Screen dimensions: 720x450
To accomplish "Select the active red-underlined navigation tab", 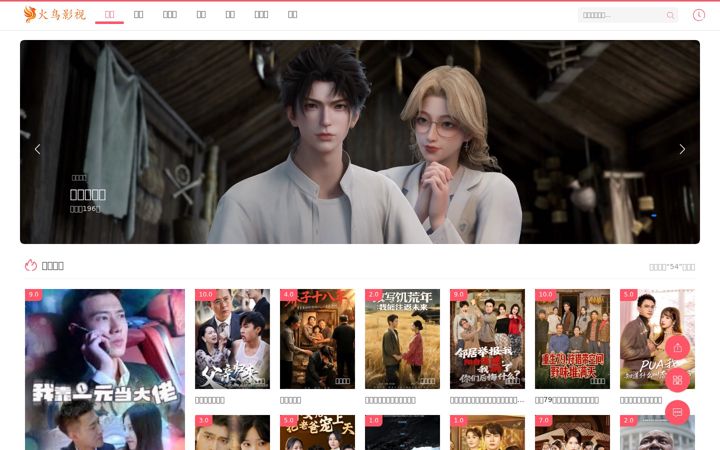I will (x=109, y=15).
